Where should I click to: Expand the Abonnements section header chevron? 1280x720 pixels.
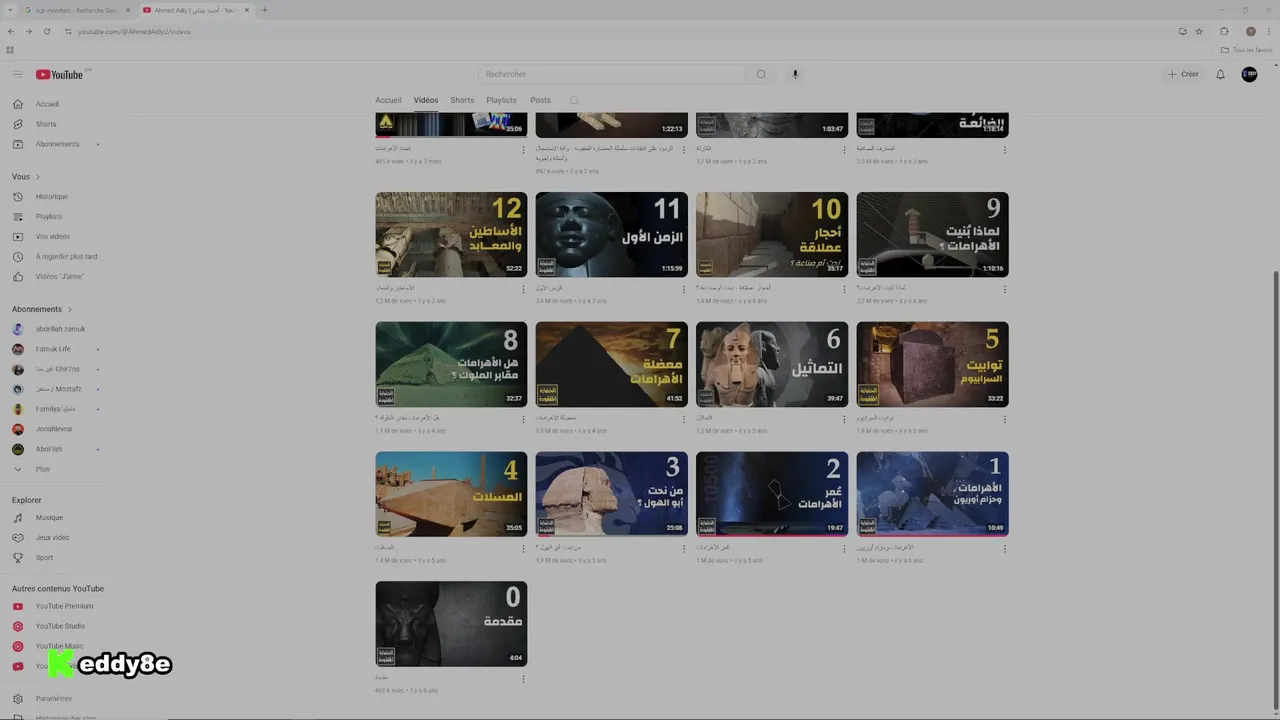point(70,309)
